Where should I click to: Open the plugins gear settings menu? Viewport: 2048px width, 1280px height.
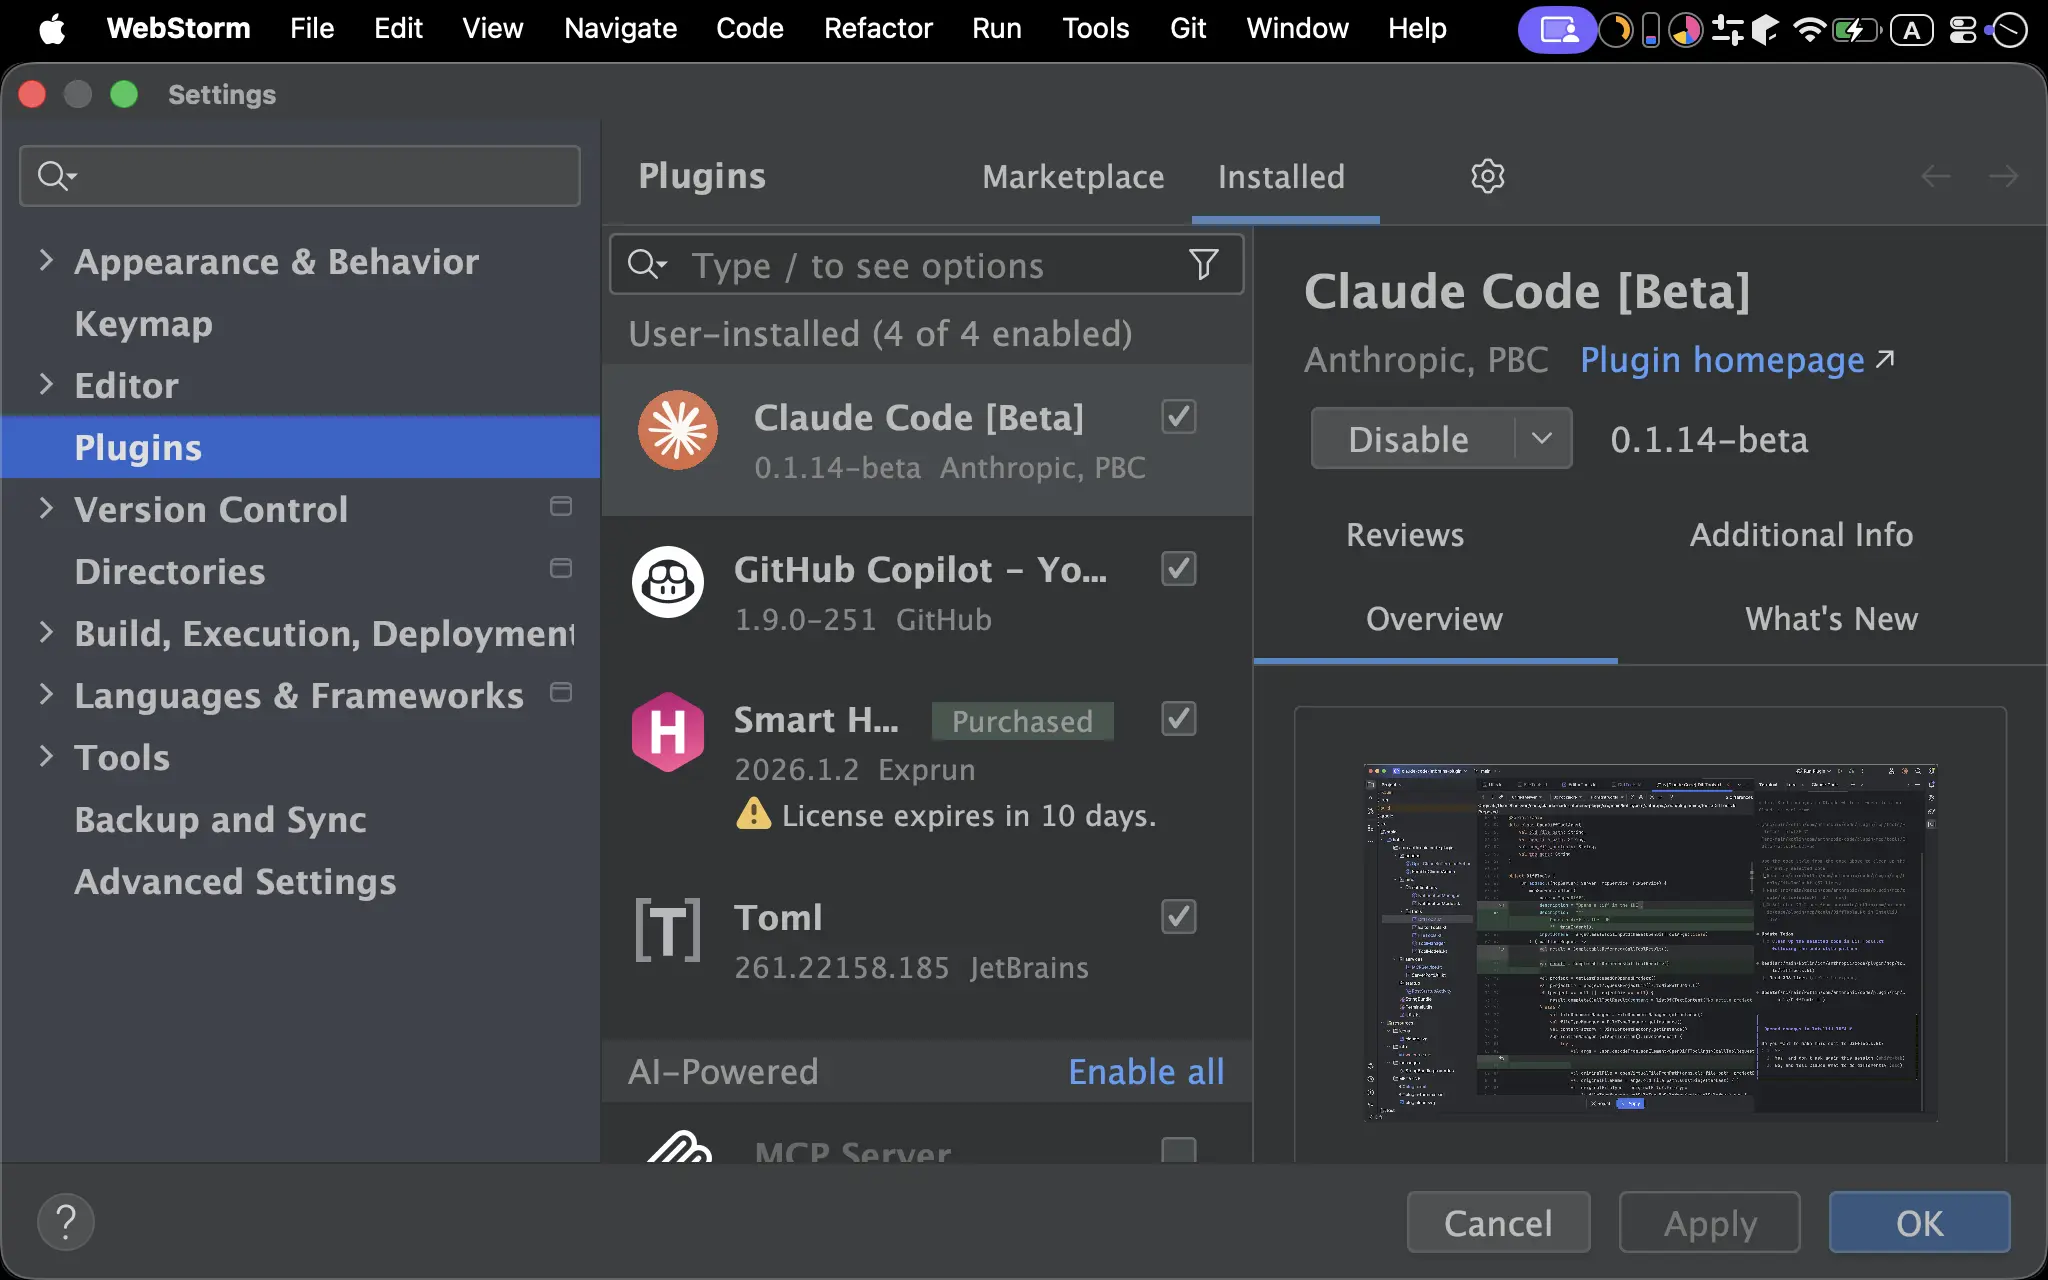click(x=1487, y=176)
